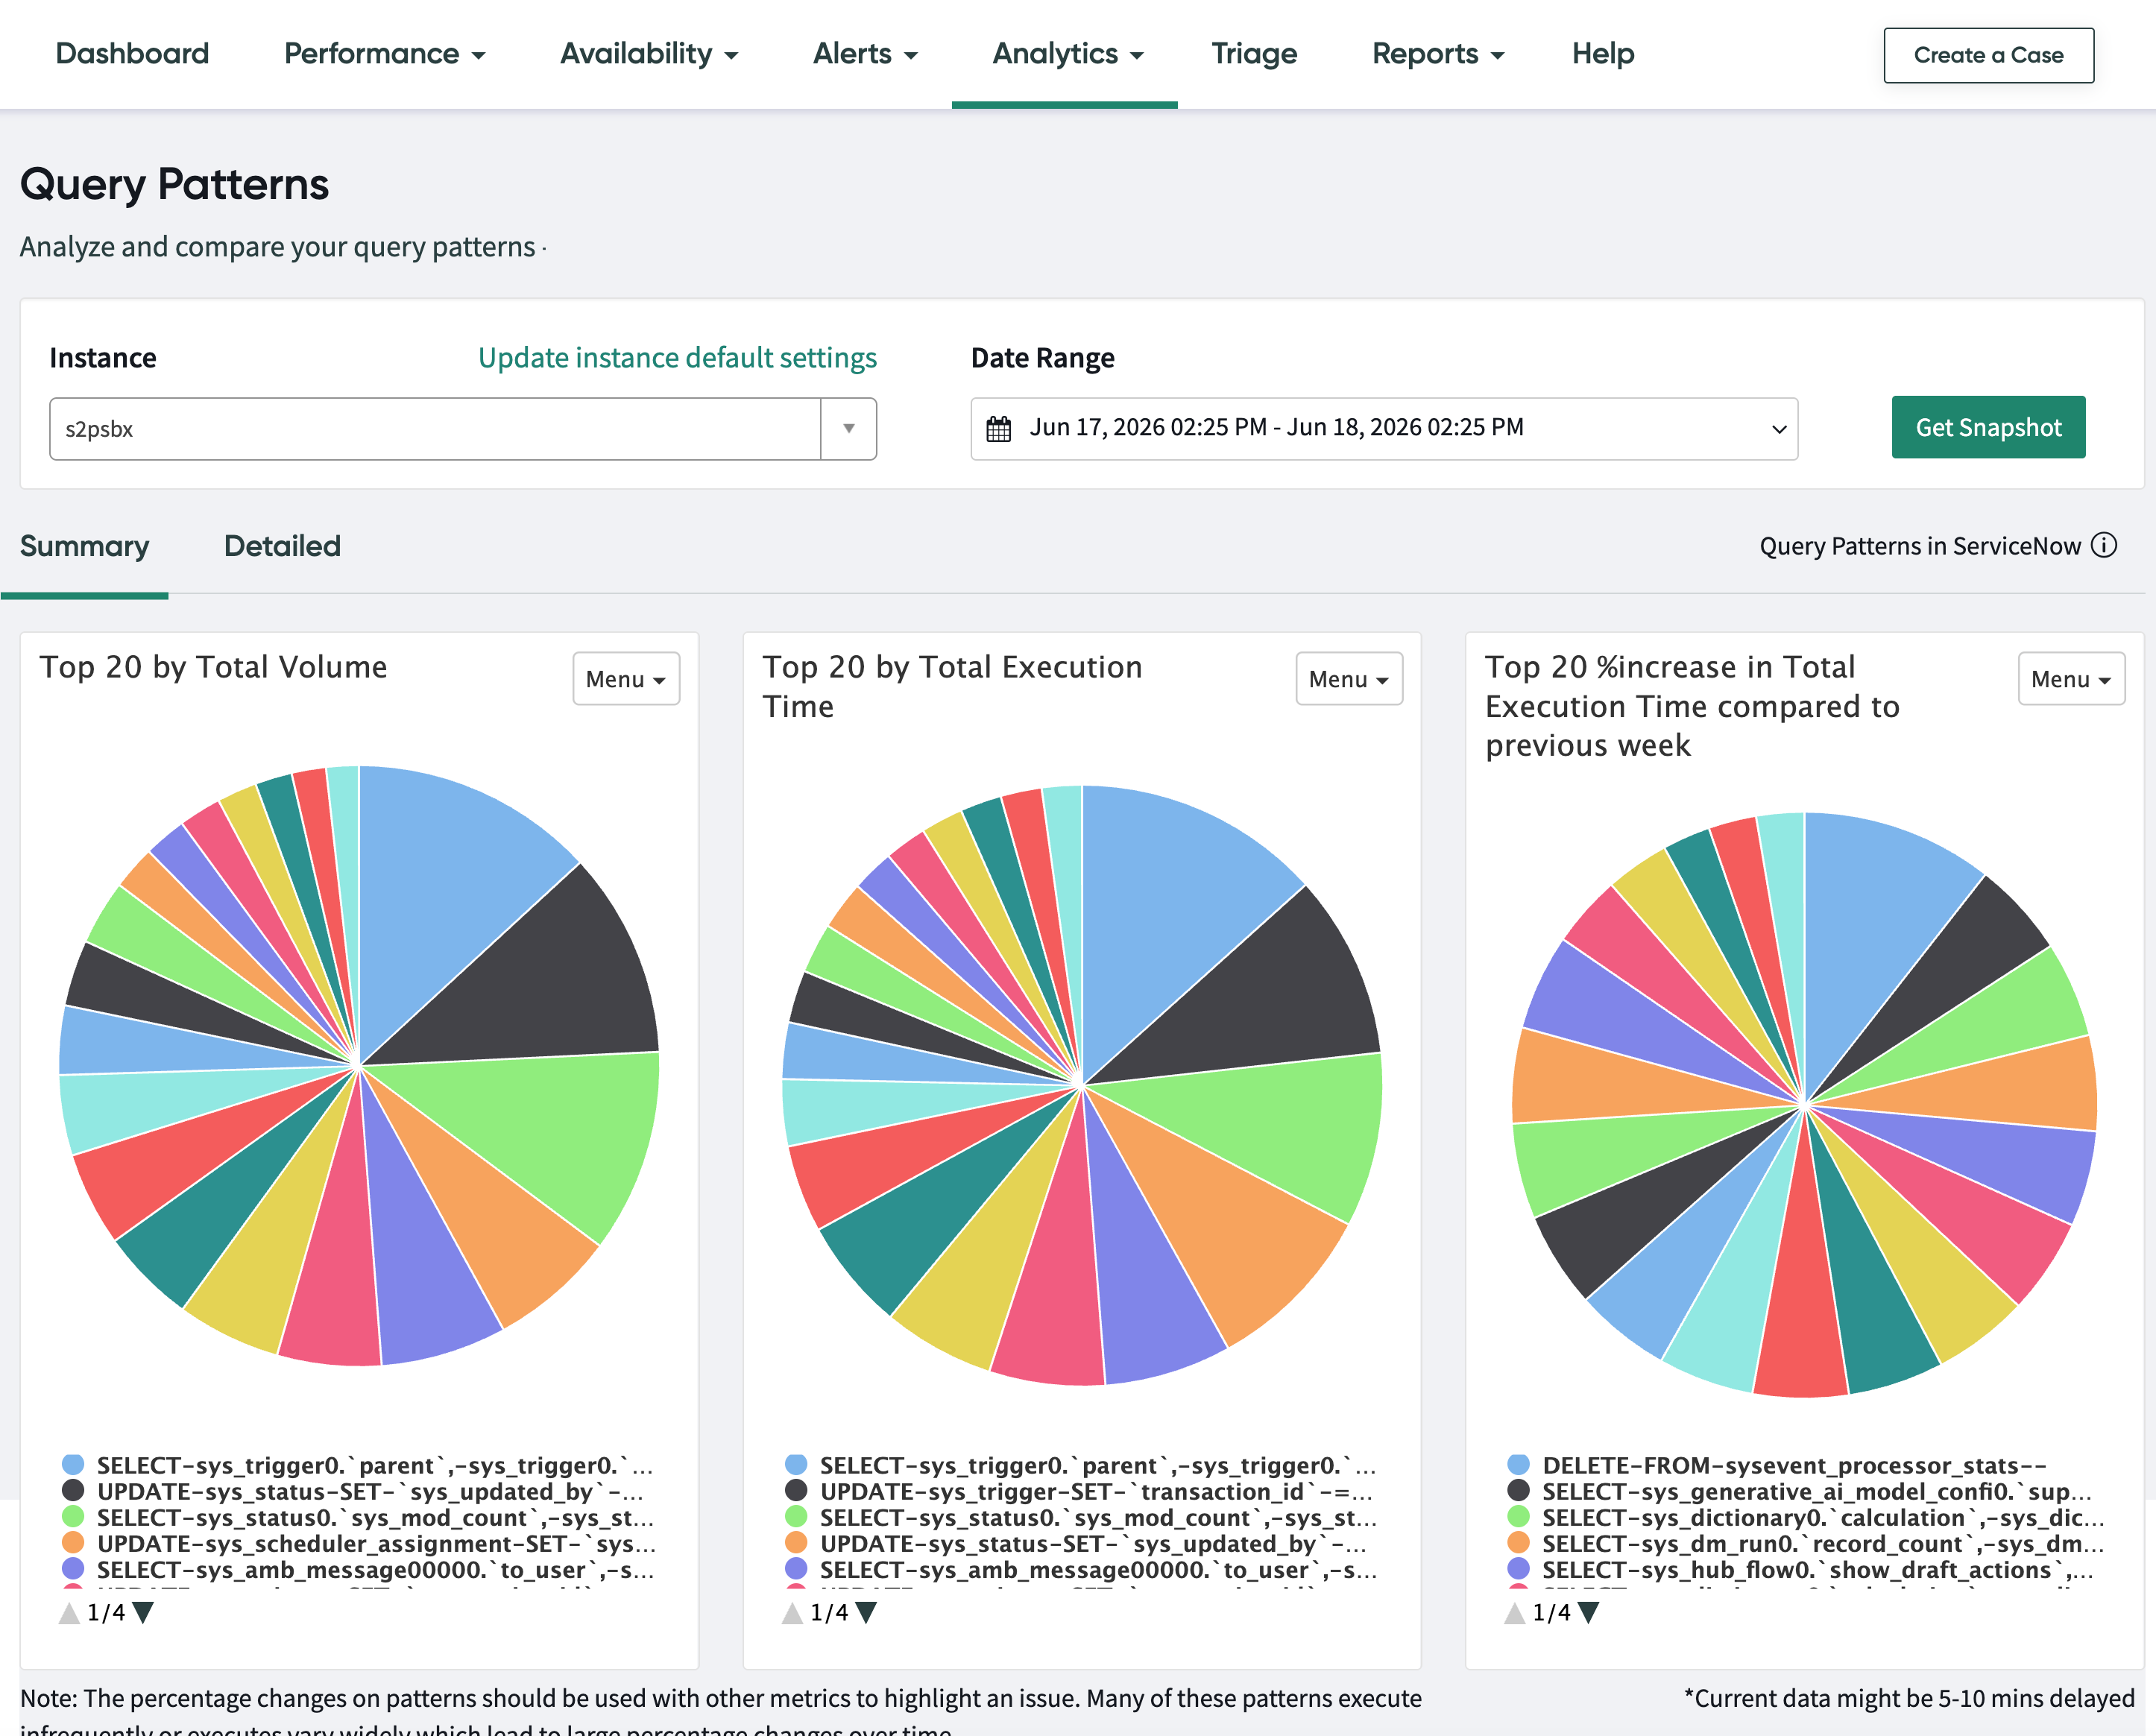Image resolution: width=2156 pixels, height=1736 pixels.
Task: Open the Date Range selector
Action: [1384, 429]
